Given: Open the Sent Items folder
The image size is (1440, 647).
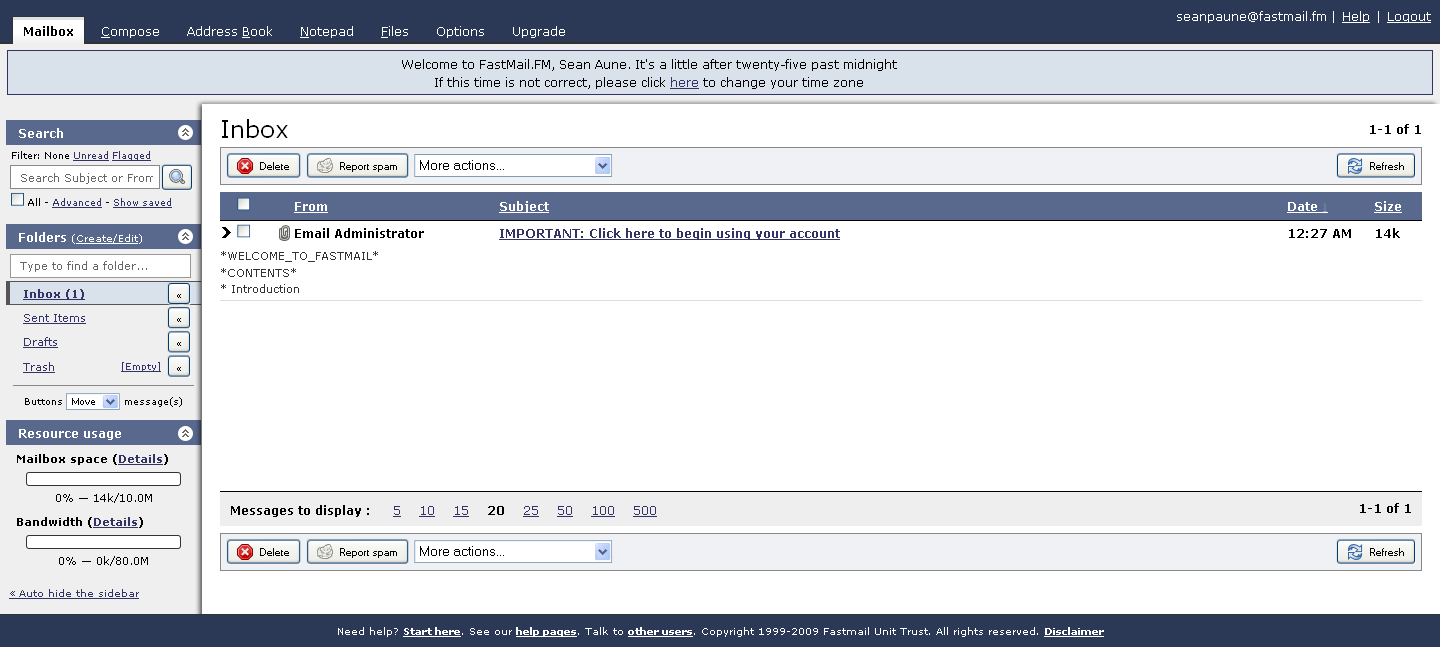Looking at the screenshot, I should (54, 318).
